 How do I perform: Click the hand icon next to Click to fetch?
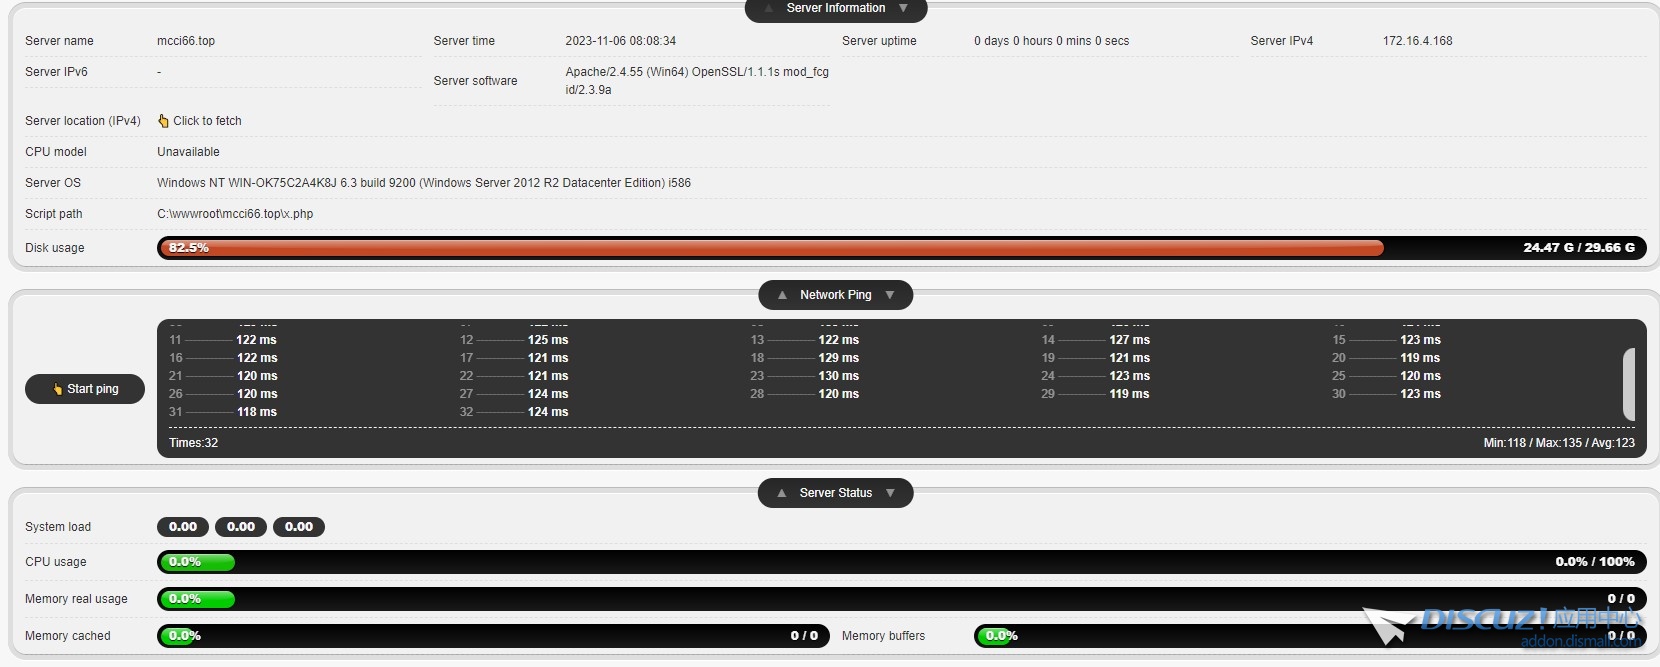[x=163, y=121]
